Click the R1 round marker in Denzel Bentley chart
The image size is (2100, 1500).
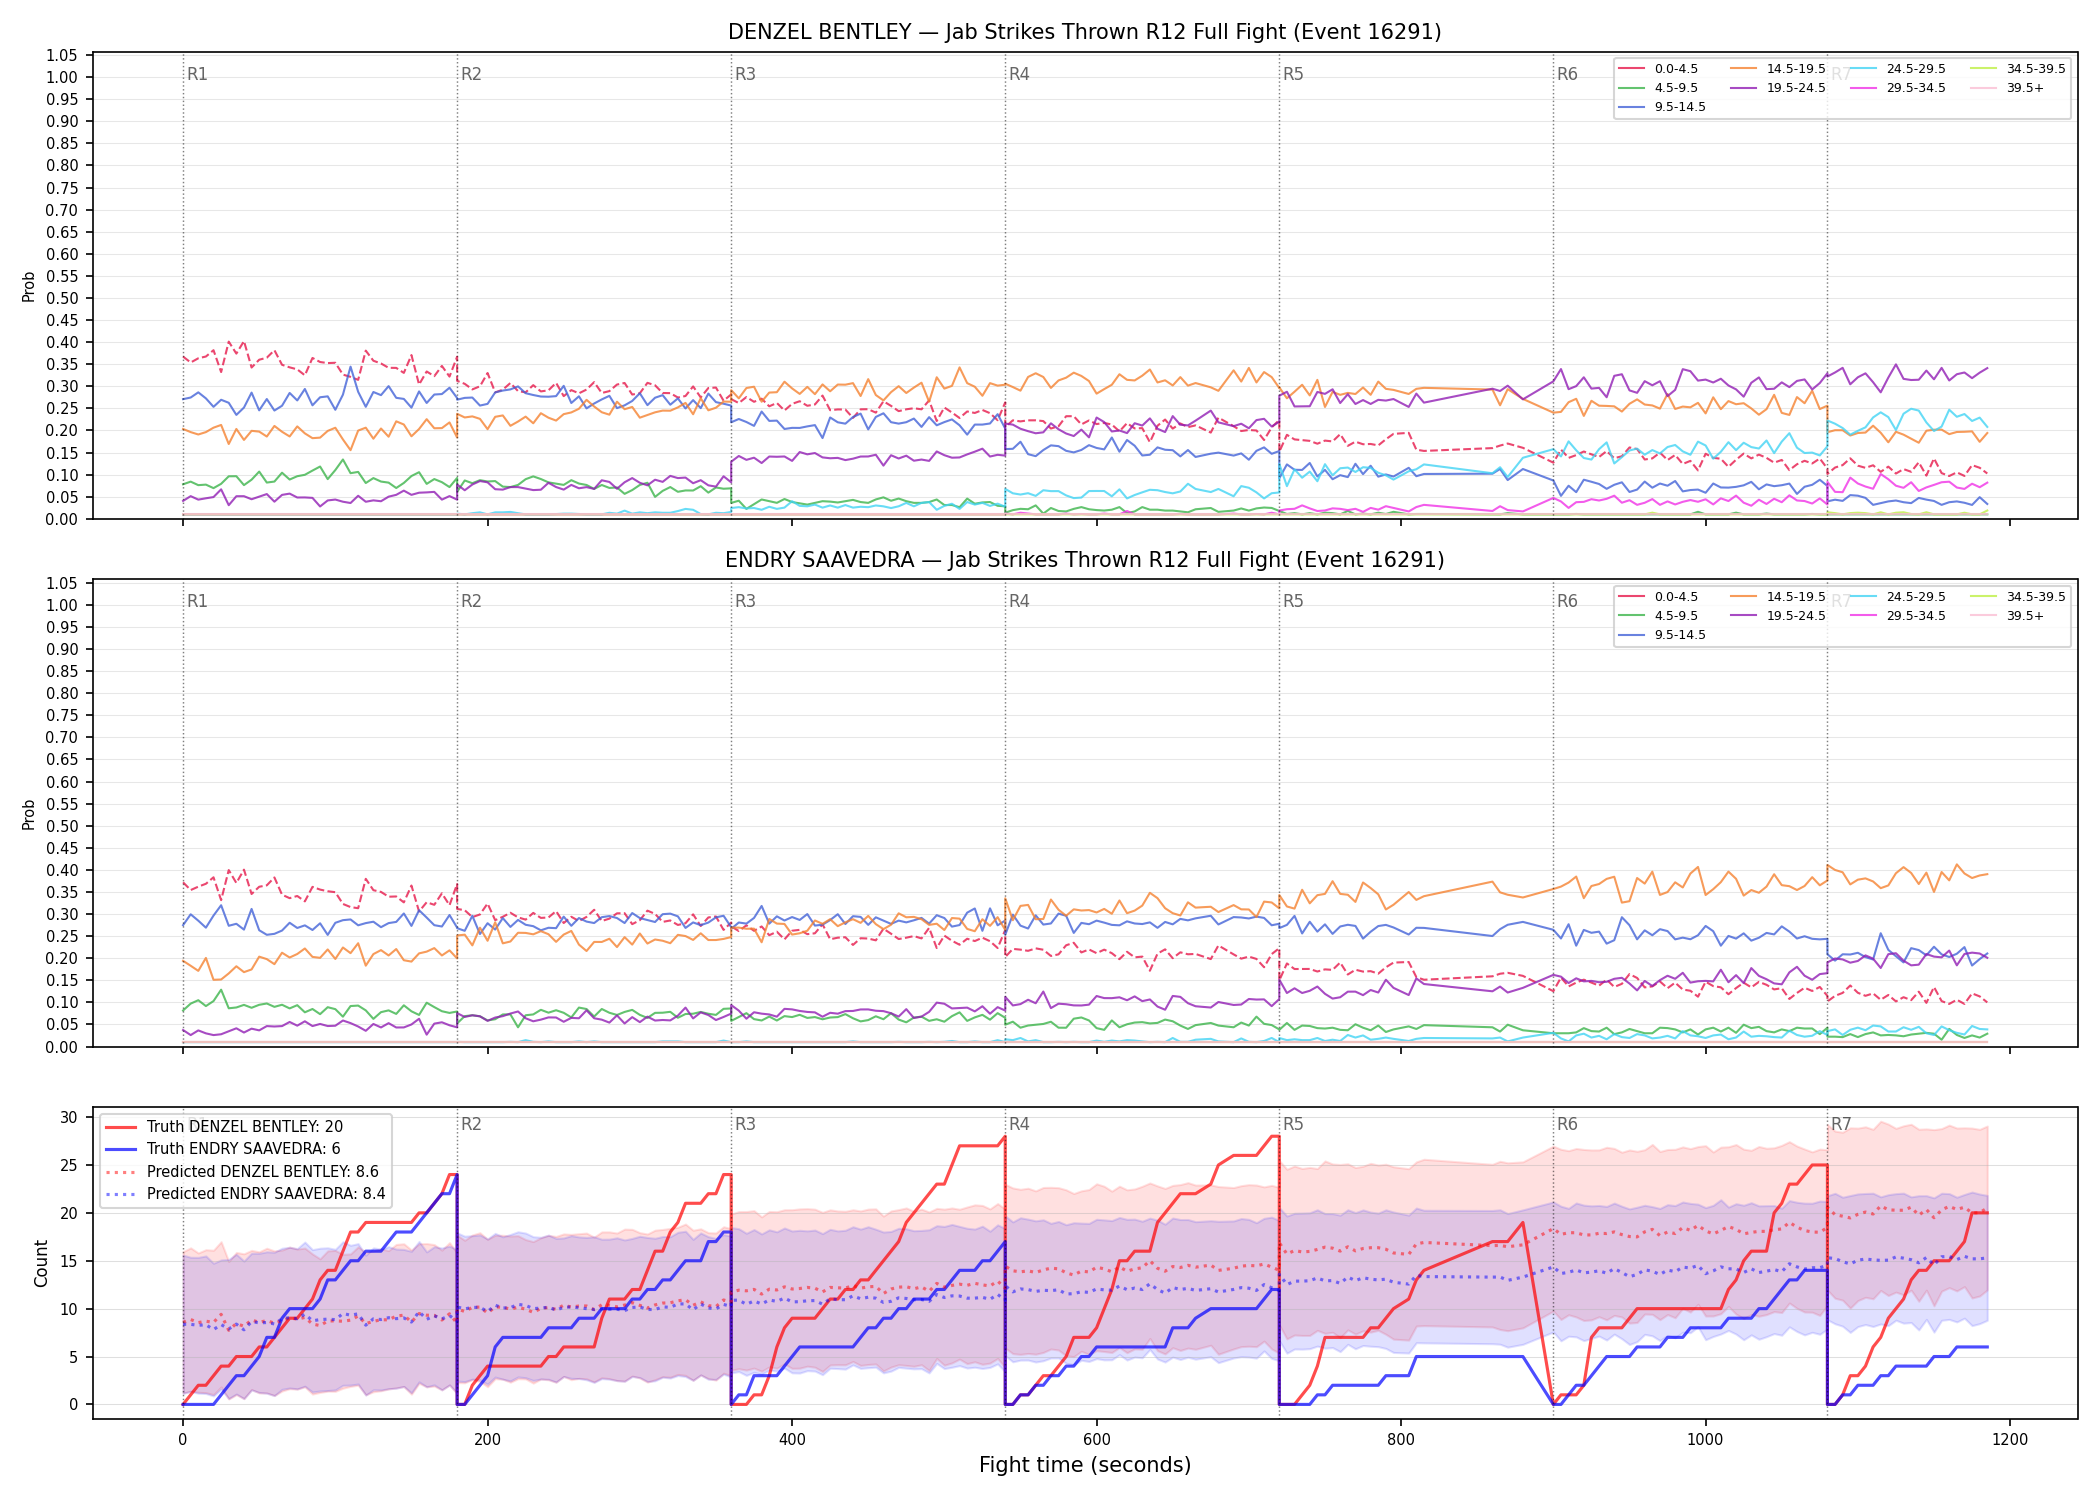pyautogui.click(x=197, y=74)
